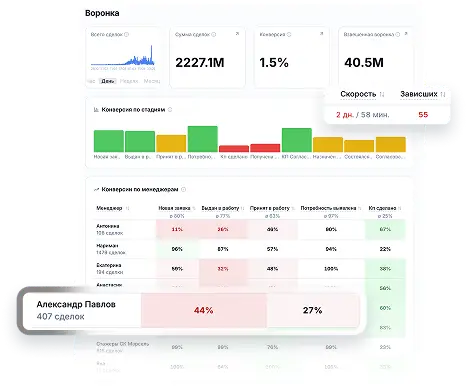Click Нариман's Новая заявка cell
Image resolution: width=468 pixels, height=389 pixels.
[177, 249]
